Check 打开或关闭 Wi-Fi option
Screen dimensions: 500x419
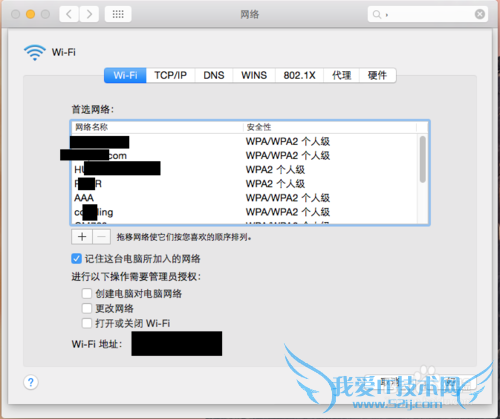pyautogui.click(x=87, y=323)
